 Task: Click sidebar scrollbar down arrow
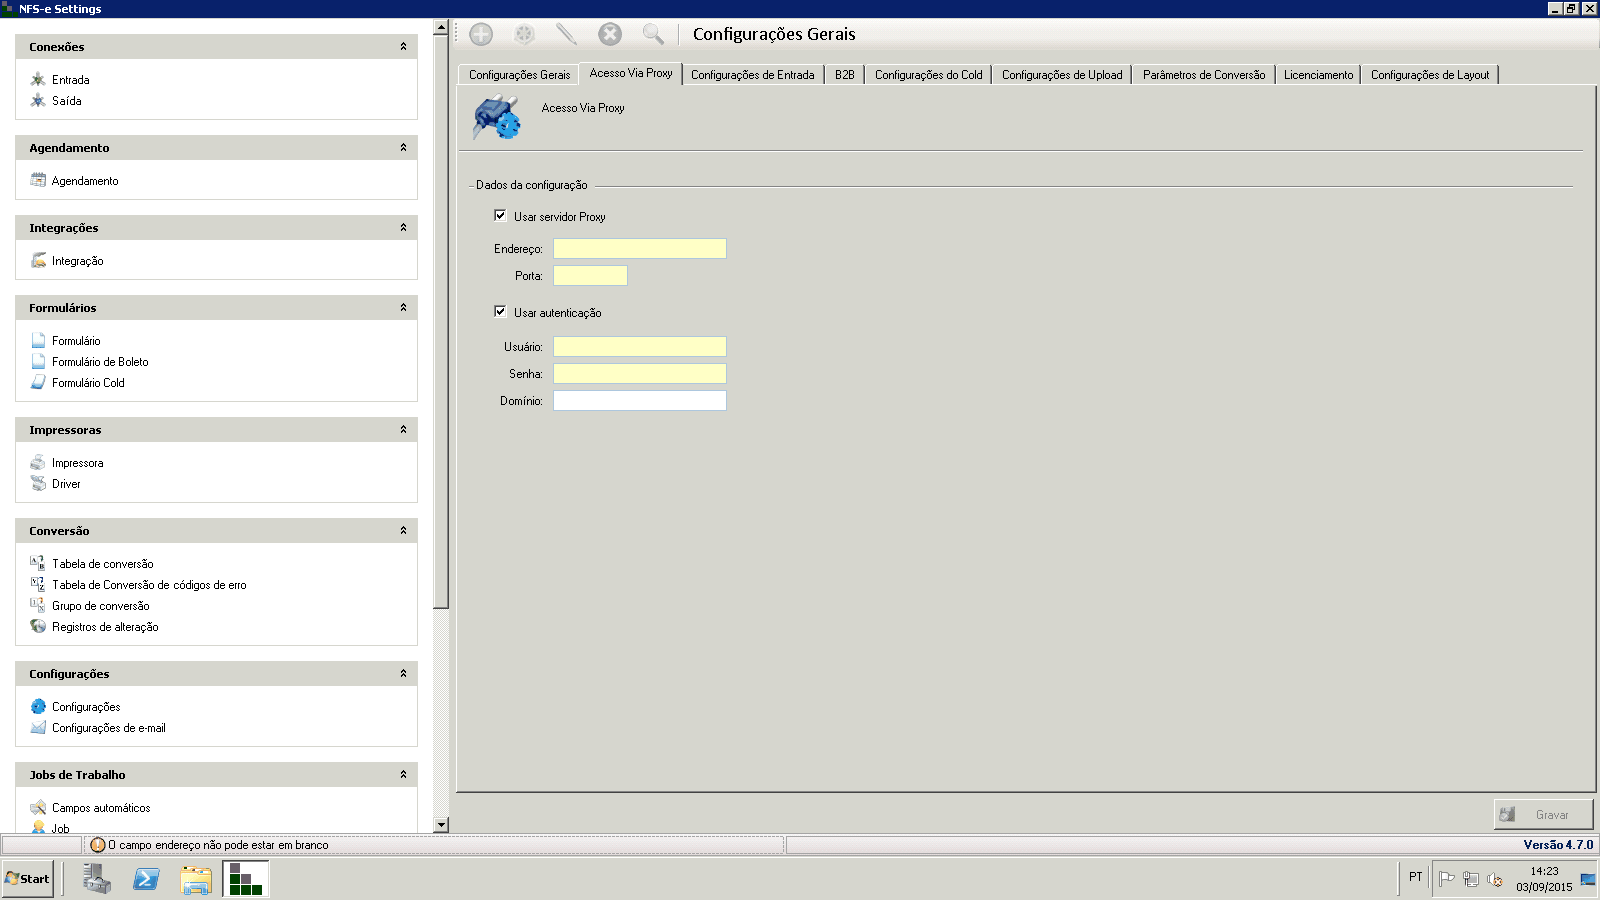441,825
